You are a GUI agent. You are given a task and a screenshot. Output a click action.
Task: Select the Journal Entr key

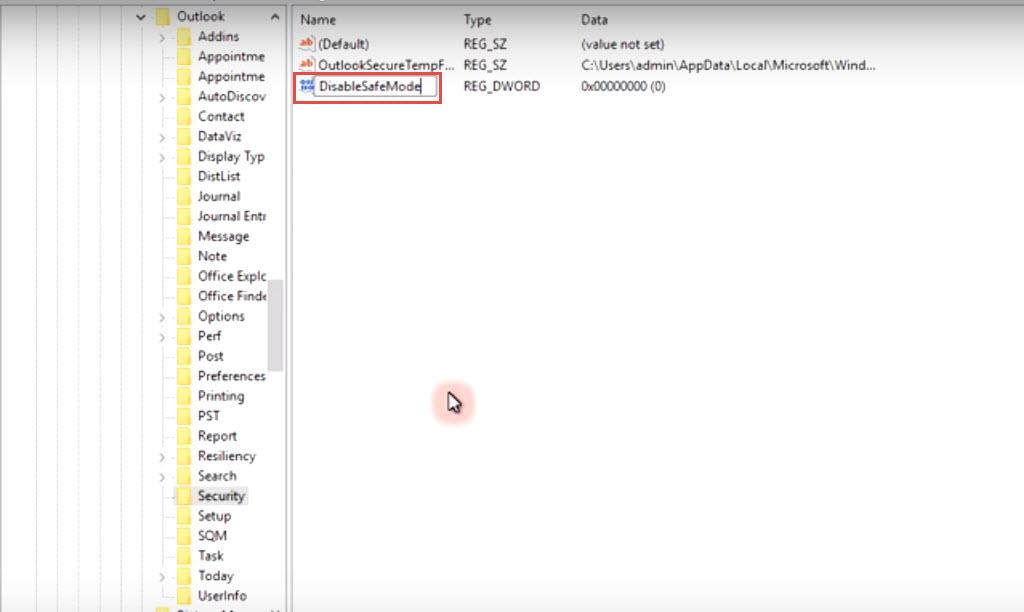point(232,216)
